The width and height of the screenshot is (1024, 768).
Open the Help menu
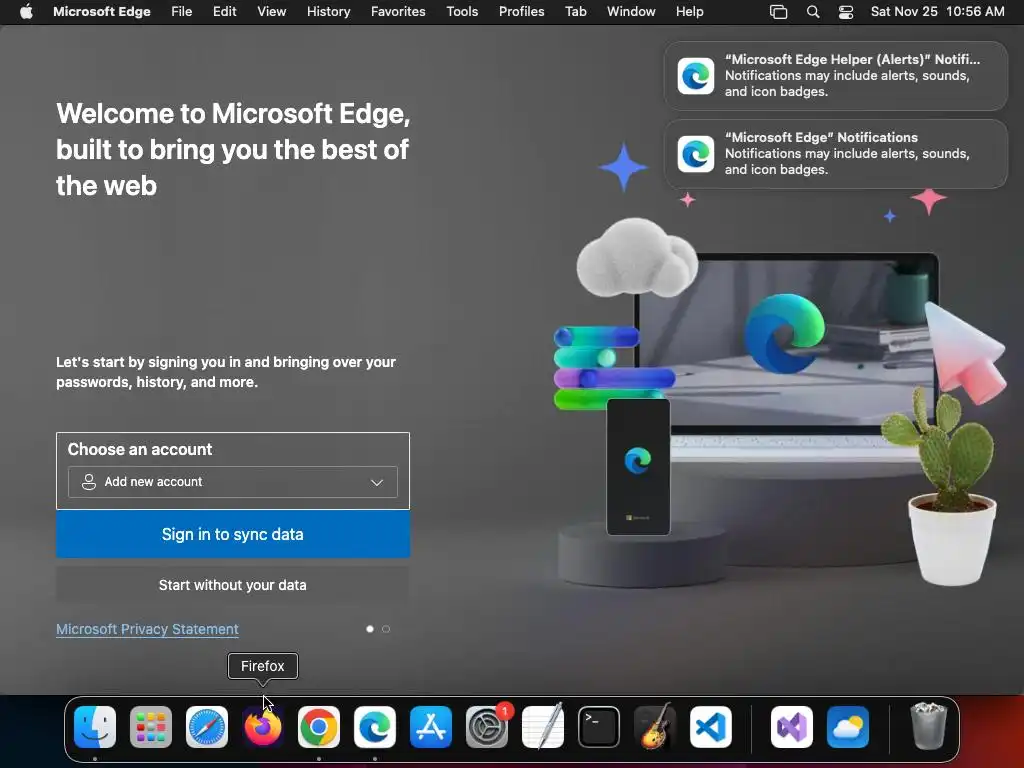(690, 11)
